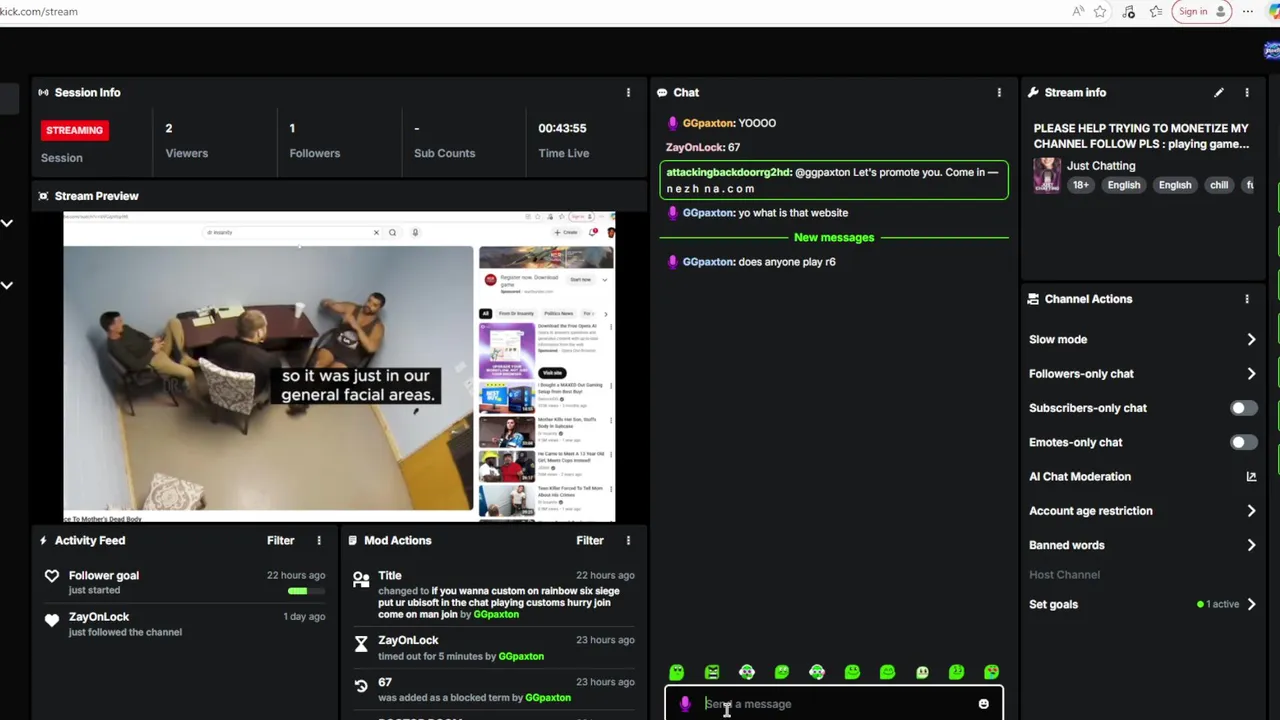Click GGpaxton link in timed out entry

tap(521, 657)
